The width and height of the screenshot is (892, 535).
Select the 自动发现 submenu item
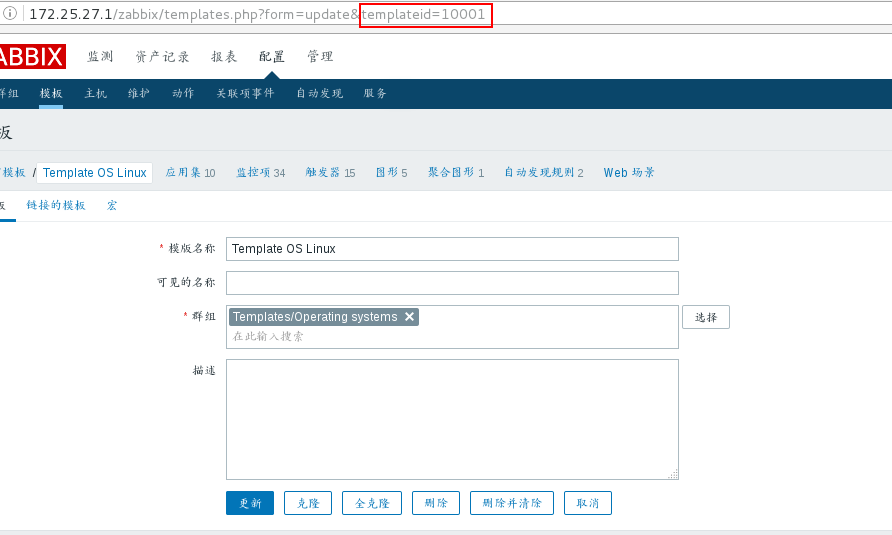point(319,93)
